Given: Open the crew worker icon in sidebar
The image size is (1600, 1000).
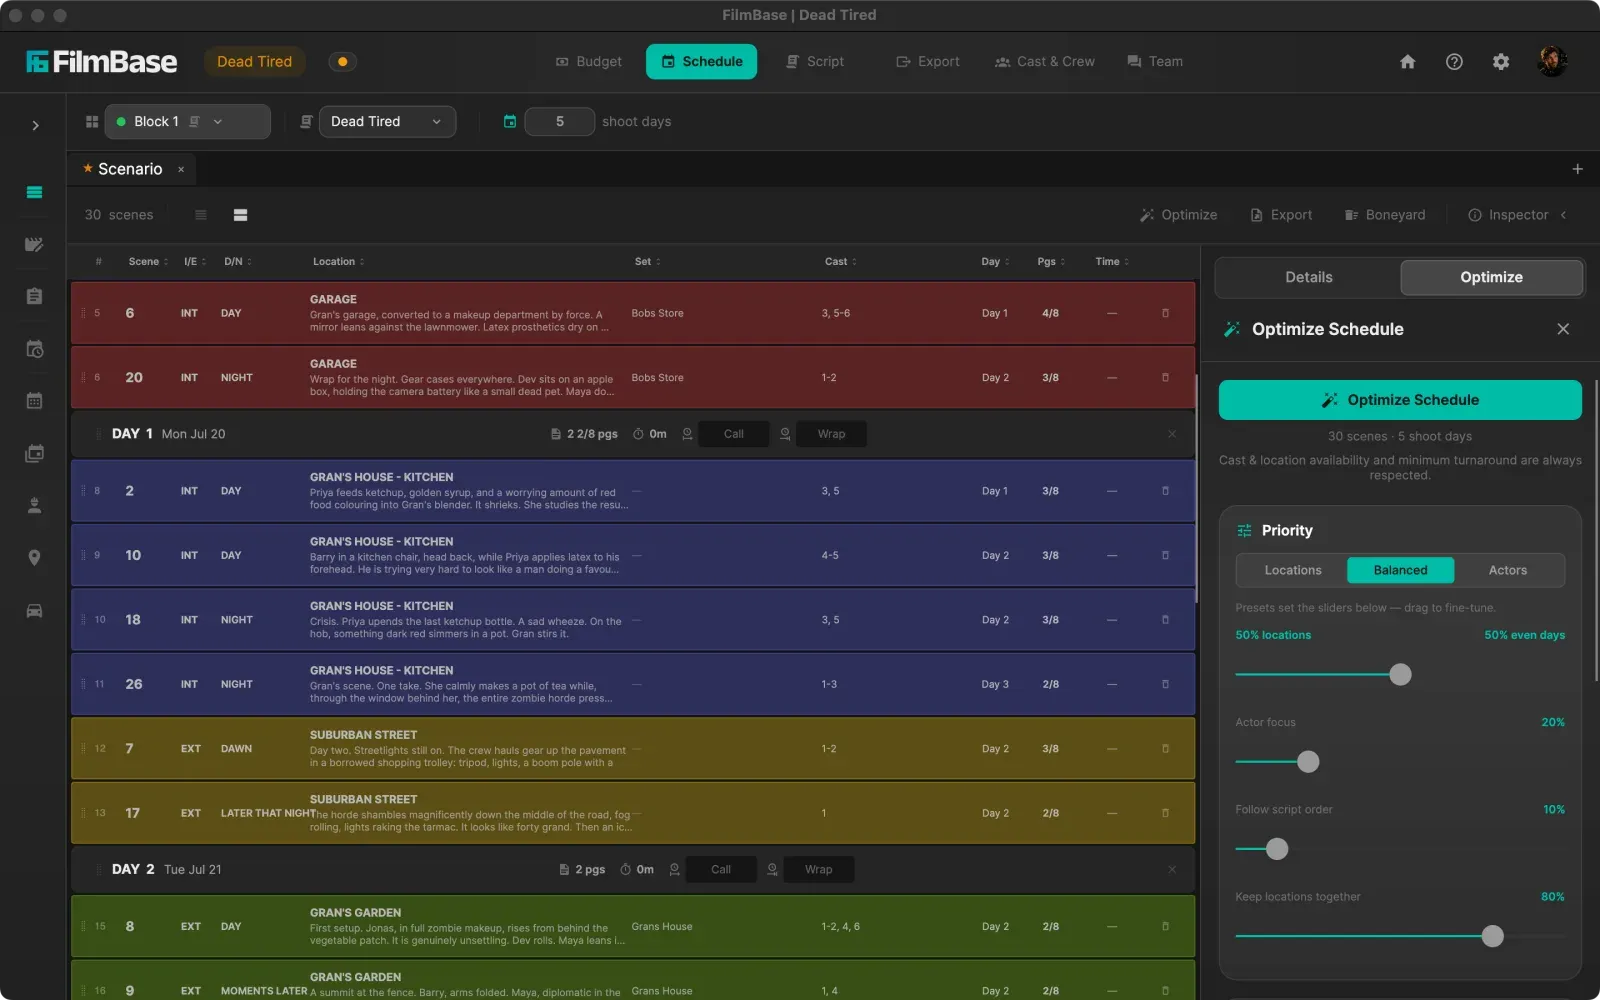Looking at the screenshot, I should tap(34, 505).
